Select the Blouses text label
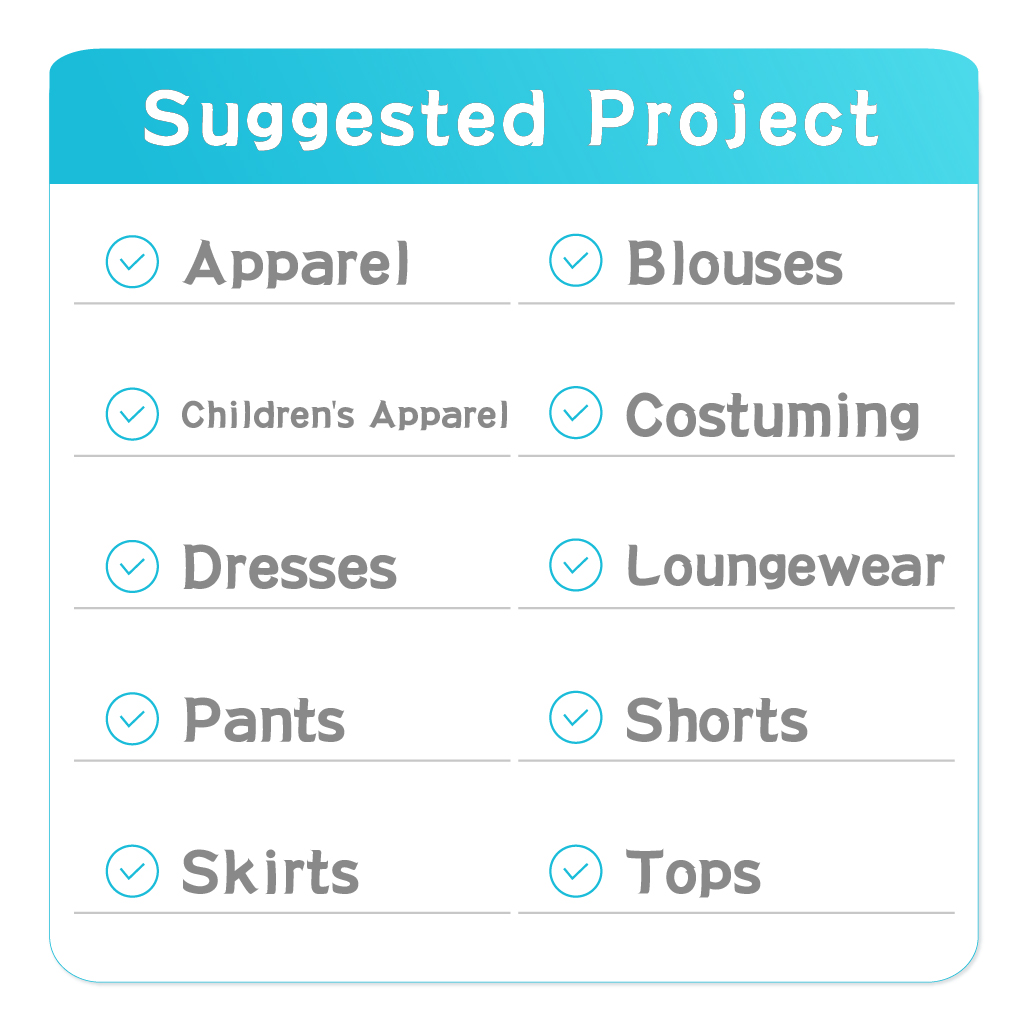 tap(735, 263)
